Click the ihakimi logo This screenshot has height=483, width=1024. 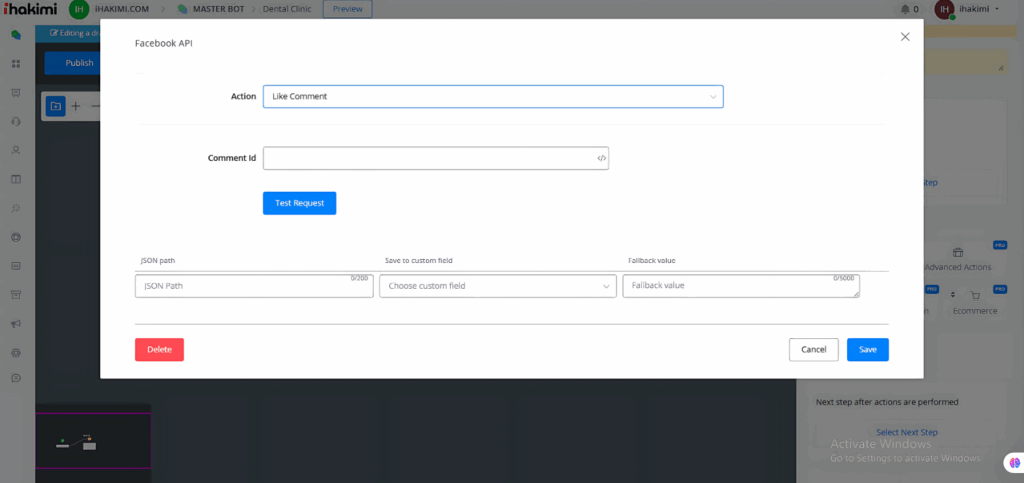click(29, 9)
